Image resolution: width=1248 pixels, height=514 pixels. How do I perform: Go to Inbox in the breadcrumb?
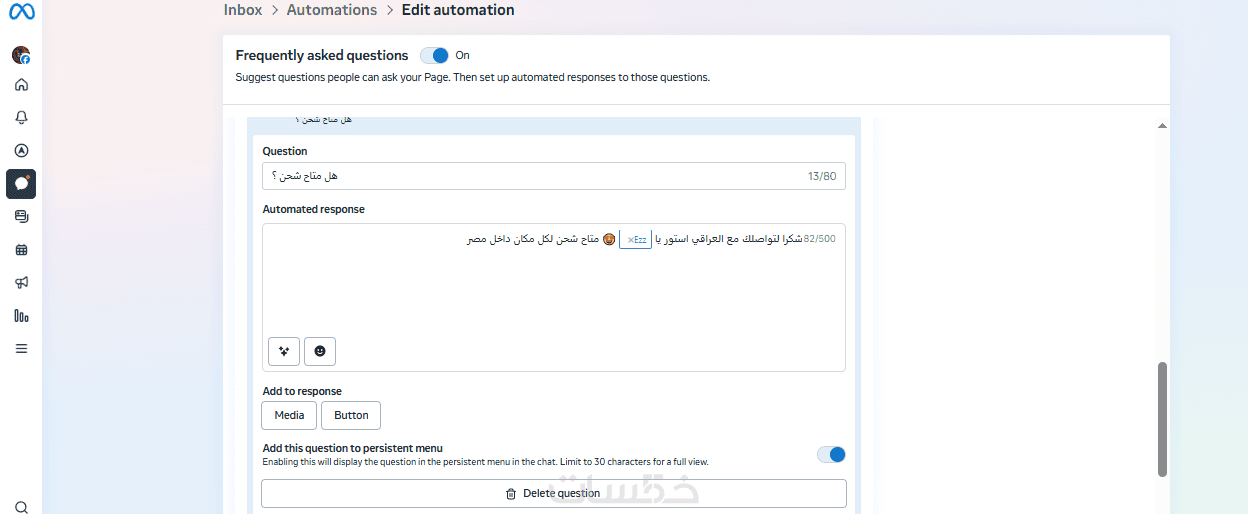(x=243, y=10)
